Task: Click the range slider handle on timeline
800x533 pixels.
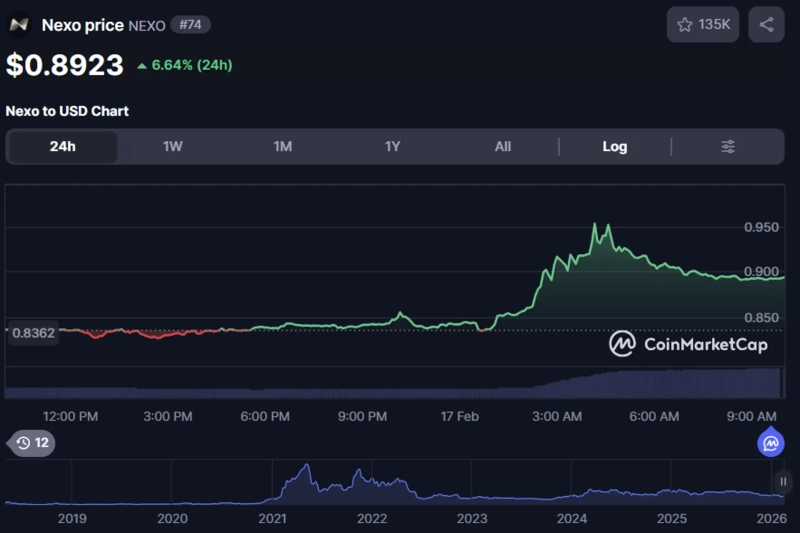Action: click(x=783, y=483)
